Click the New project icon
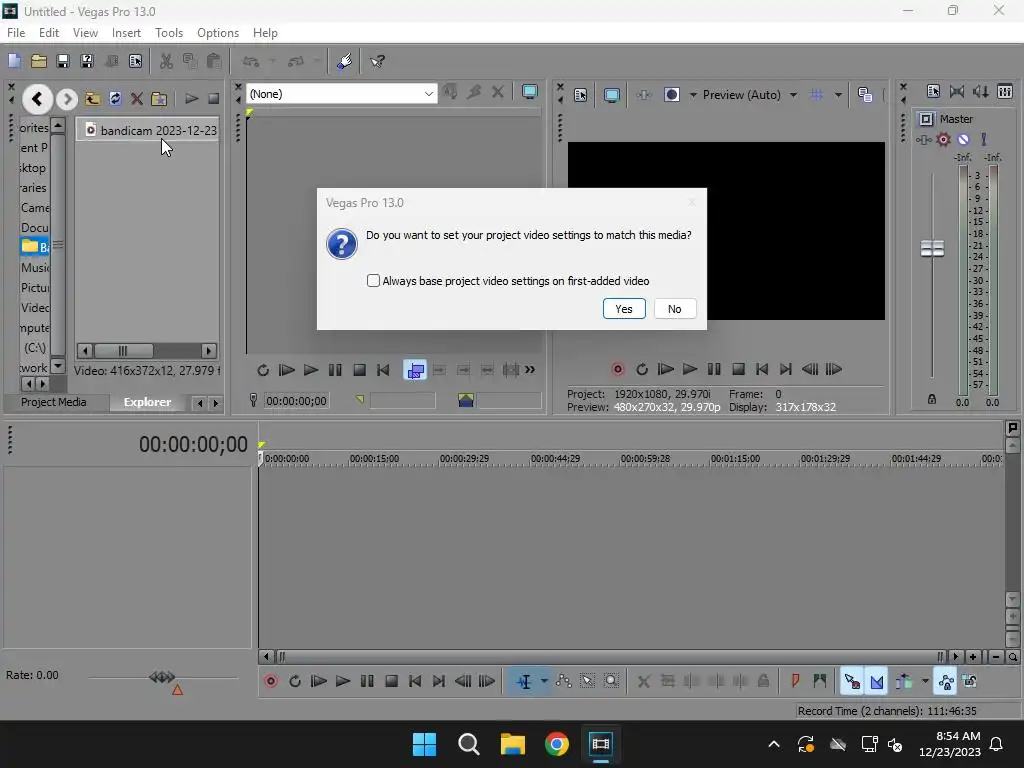Viewport: 1024px width, 768px height. click(14, 61)
